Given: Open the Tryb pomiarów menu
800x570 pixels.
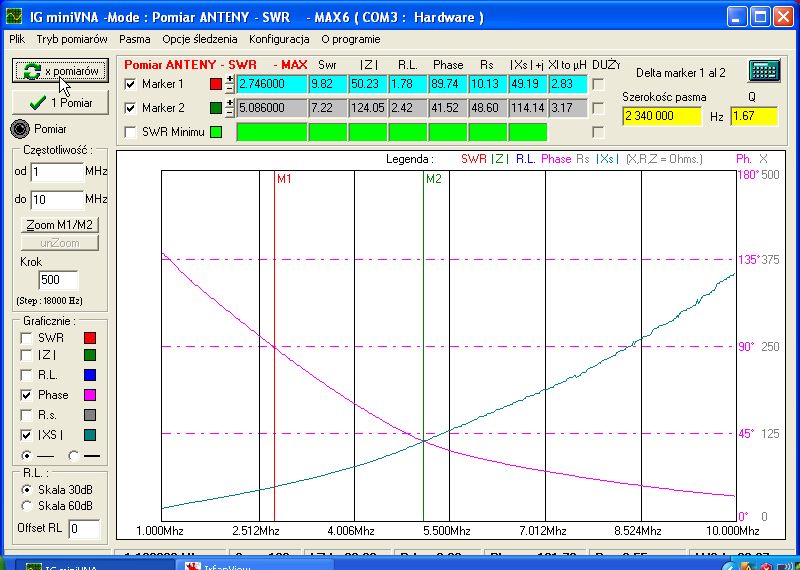Looking at the screenshot, I should [72, 39].
